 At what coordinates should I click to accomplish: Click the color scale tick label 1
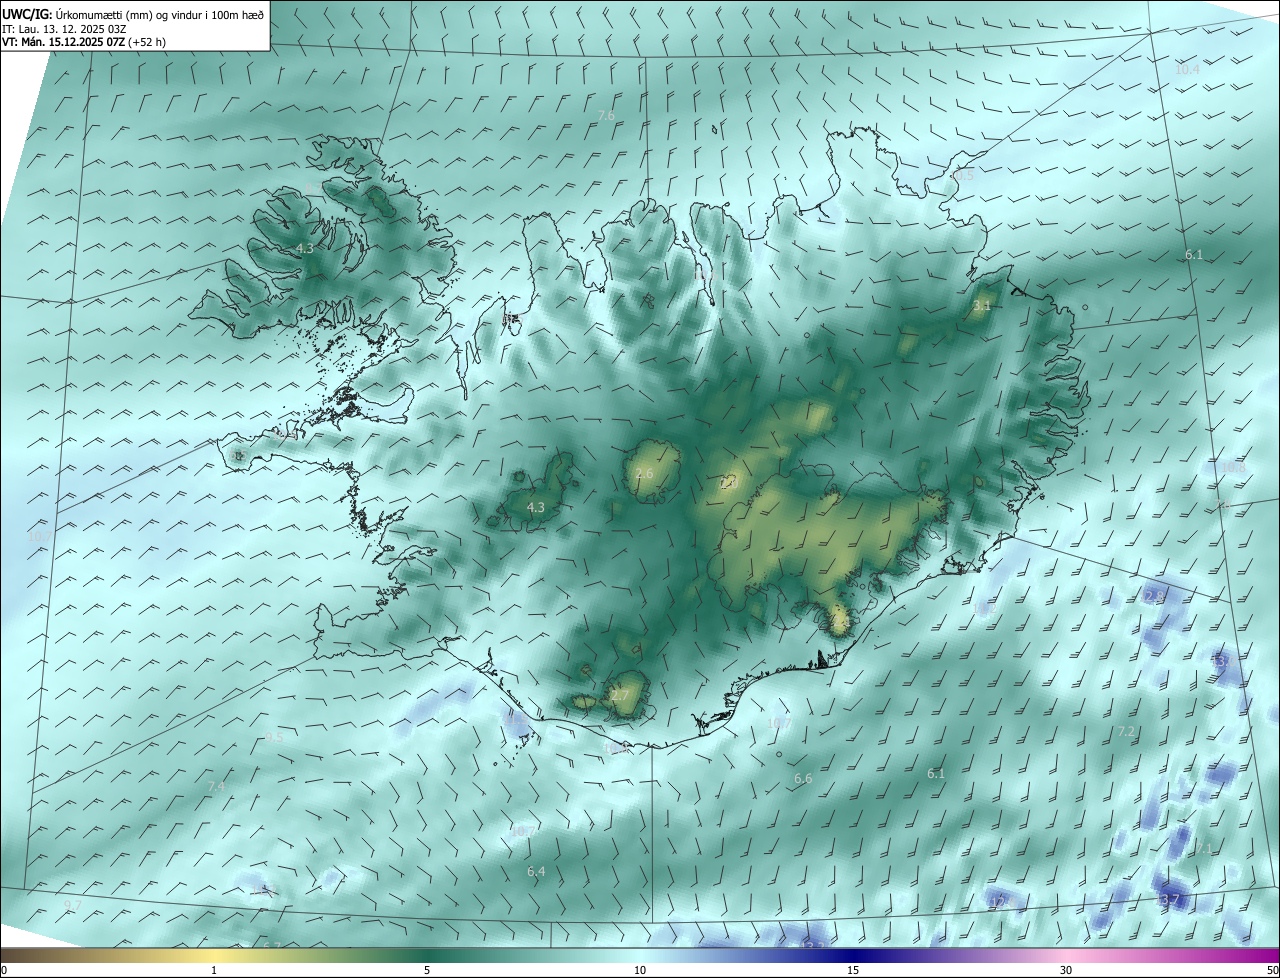214,970
